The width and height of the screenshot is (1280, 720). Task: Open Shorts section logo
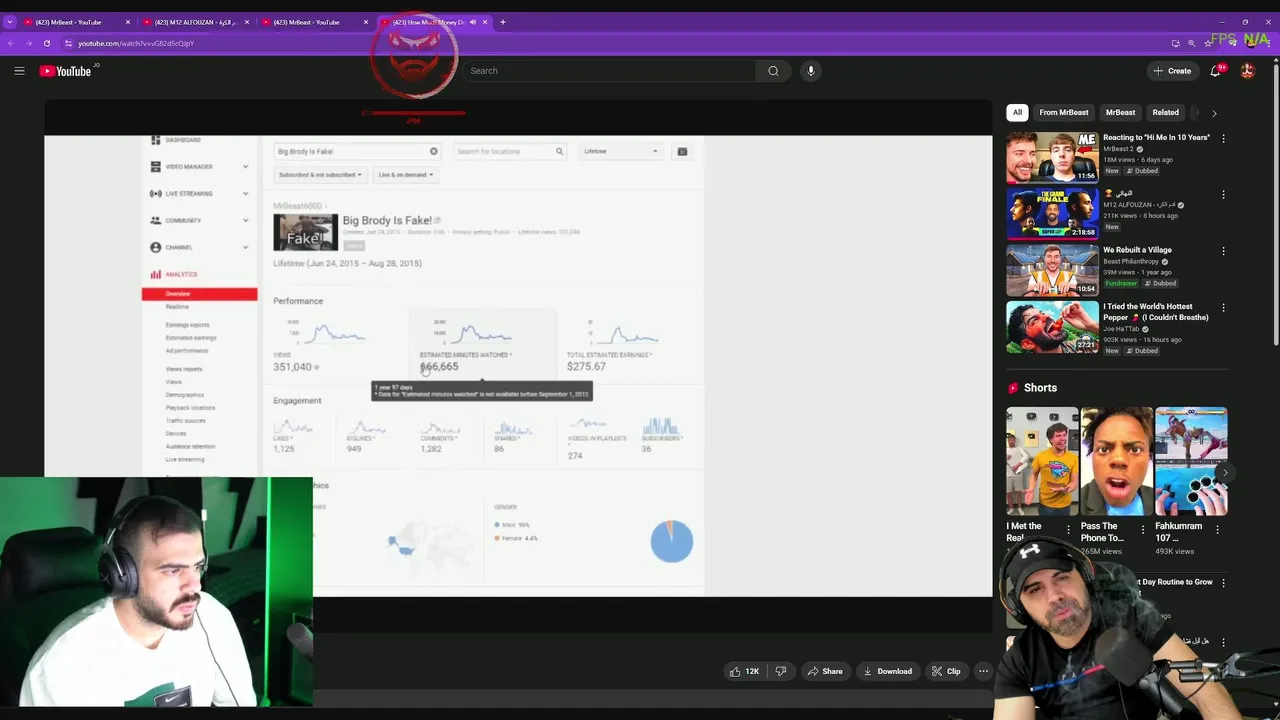tap(1013, 388)
